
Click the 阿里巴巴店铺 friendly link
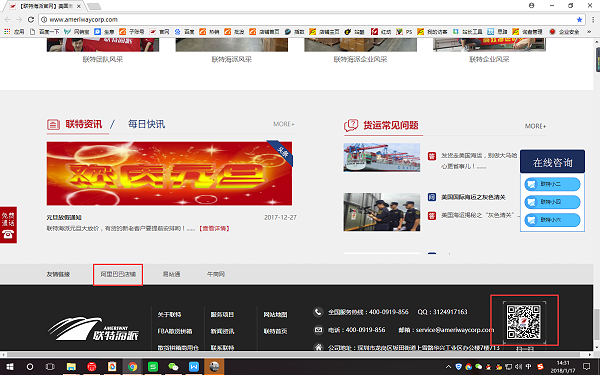[x=118, y=274]
